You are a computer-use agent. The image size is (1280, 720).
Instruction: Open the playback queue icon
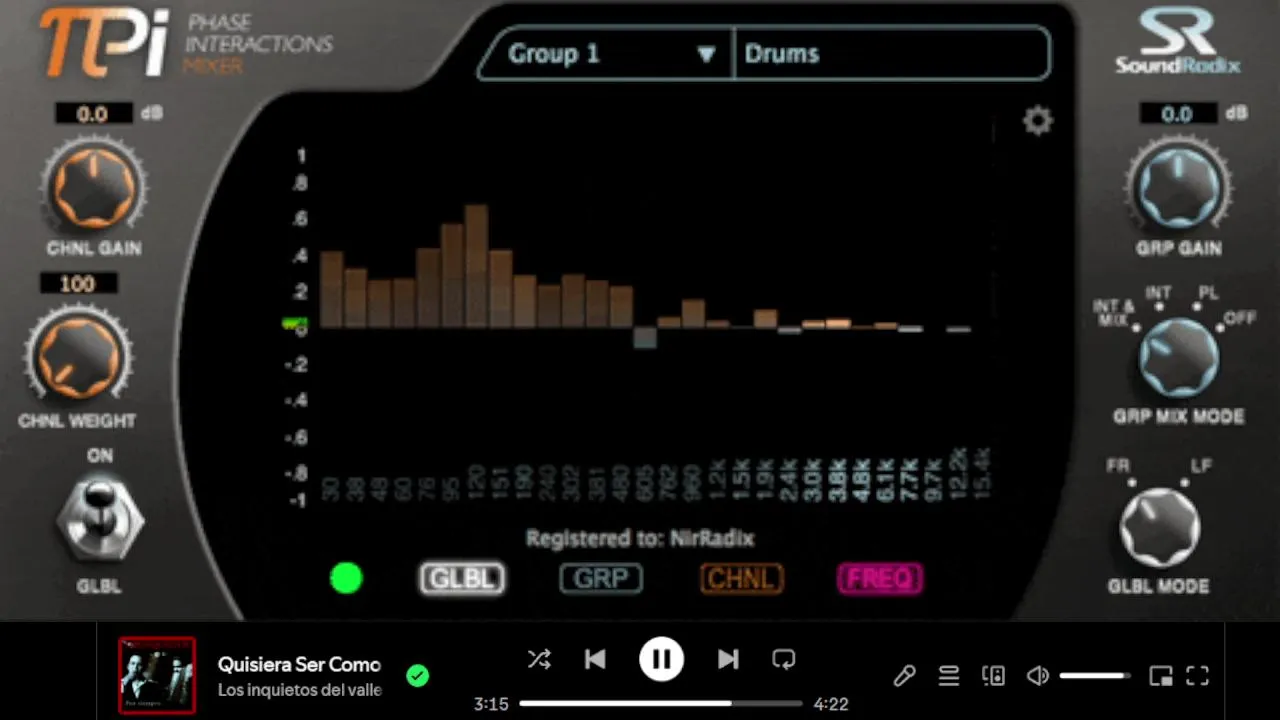click(949, 676)
